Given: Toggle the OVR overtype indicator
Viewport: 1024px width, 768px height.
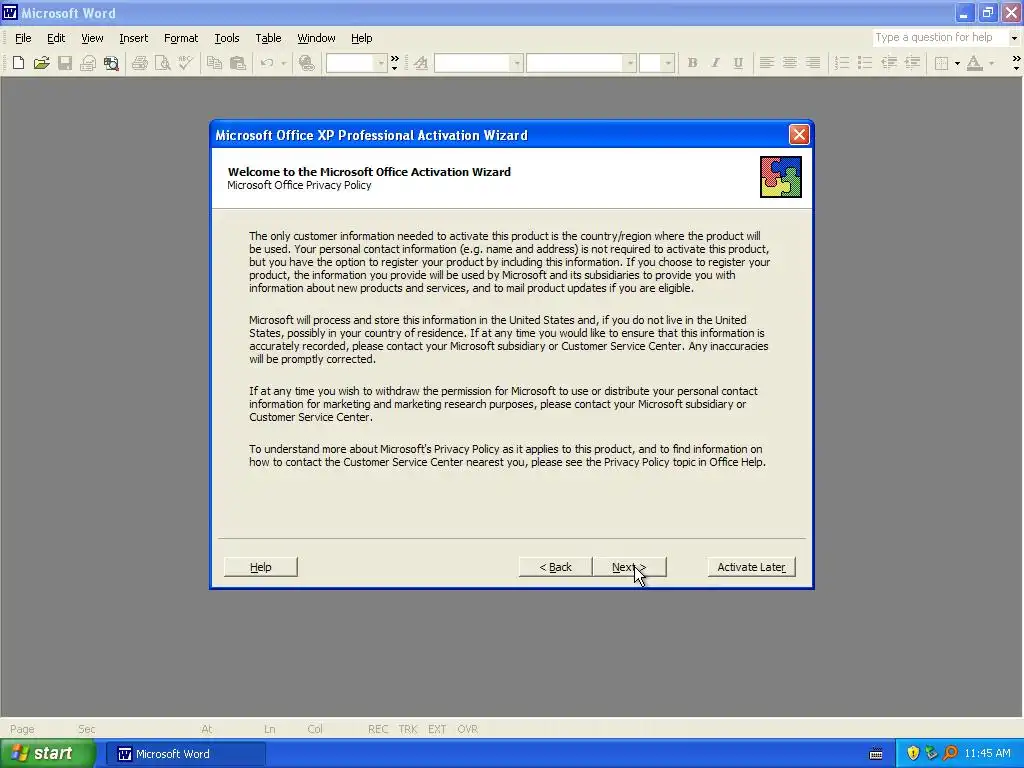Looking at the screenshot, I should click(x=468, y=729).
